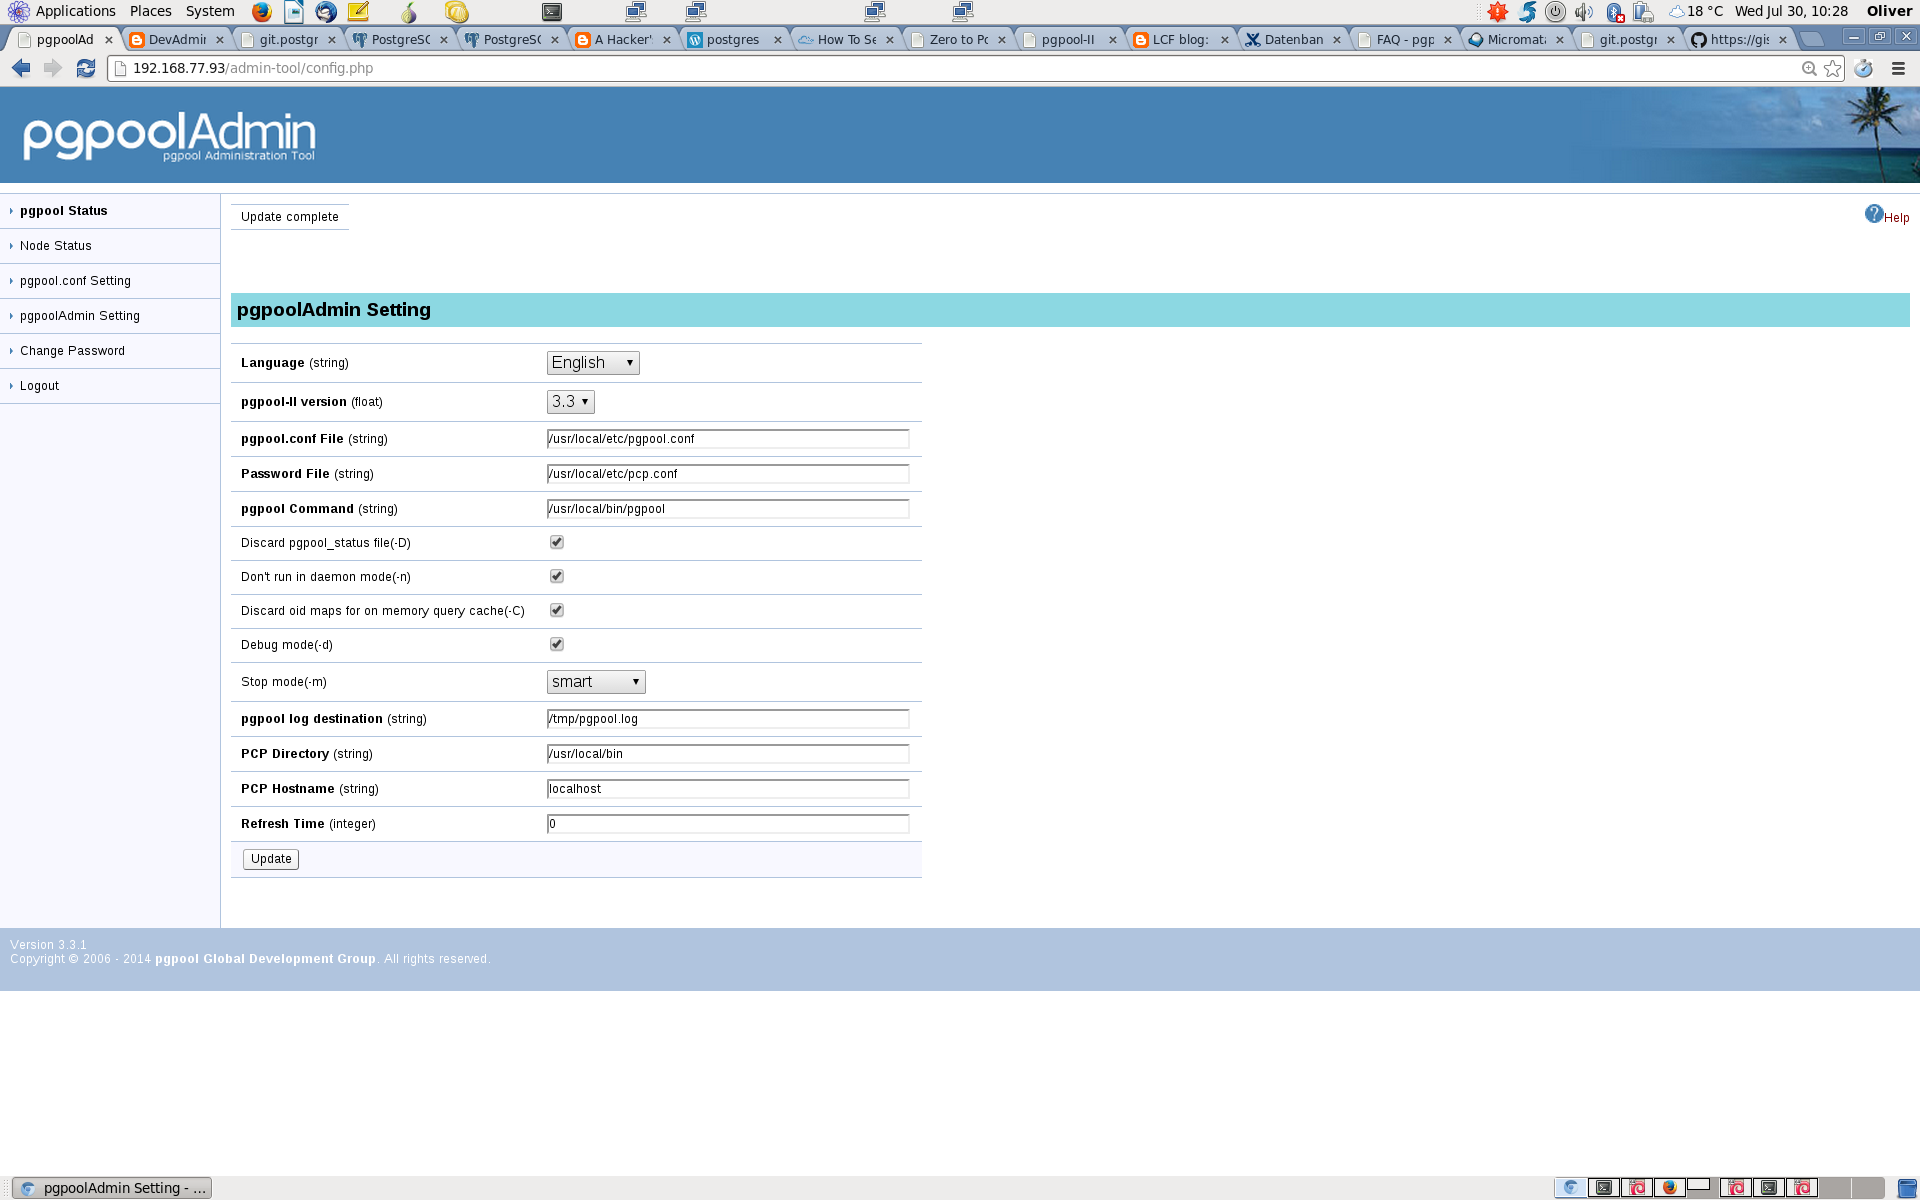This screenshot has height=1200, width=1920.
Task: Click the Help question mark icon
Action: (1874, 214)
